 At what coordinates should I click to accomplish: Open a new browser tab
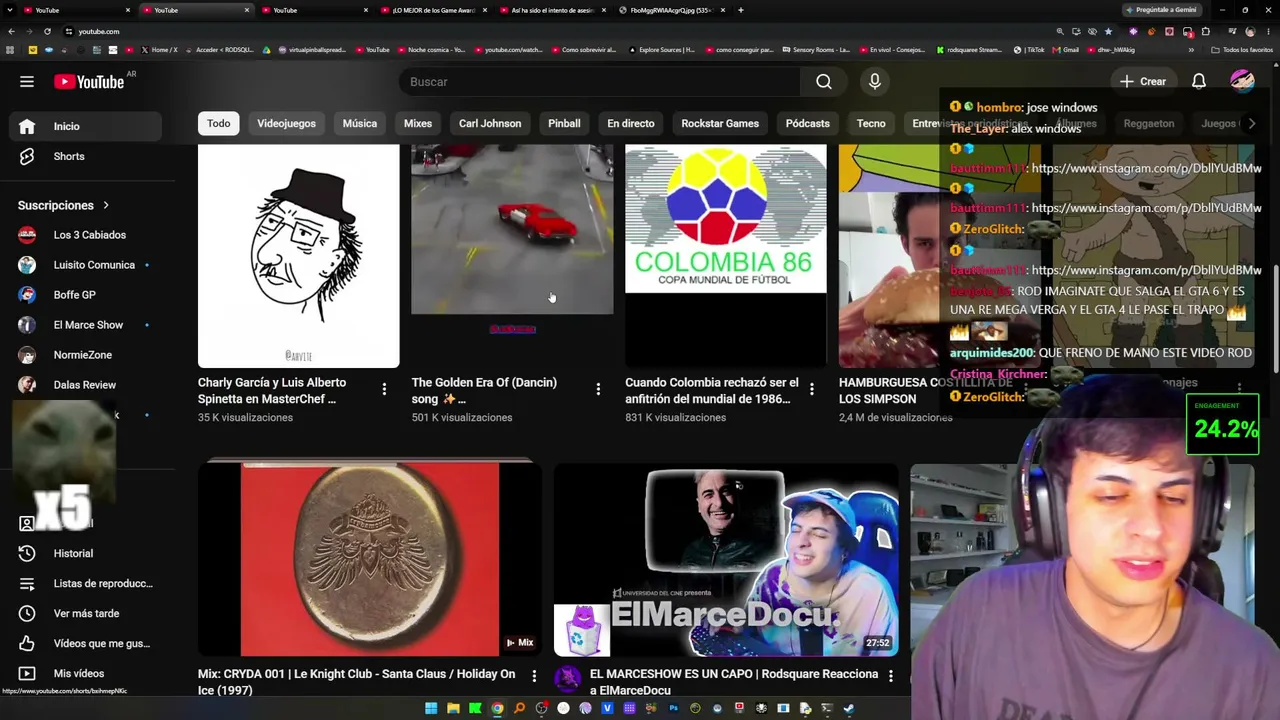point(740,10)
